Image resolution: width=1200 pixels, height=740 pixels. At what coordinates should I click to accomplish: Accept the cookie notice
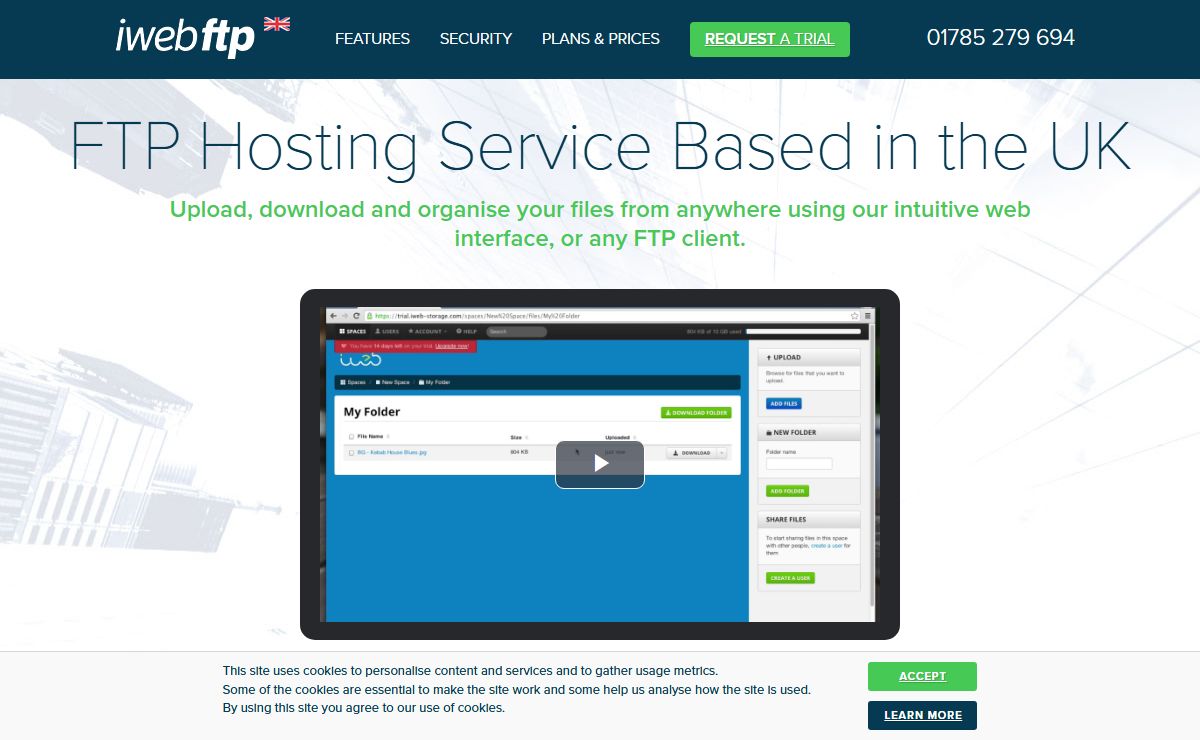click(922, 676)
